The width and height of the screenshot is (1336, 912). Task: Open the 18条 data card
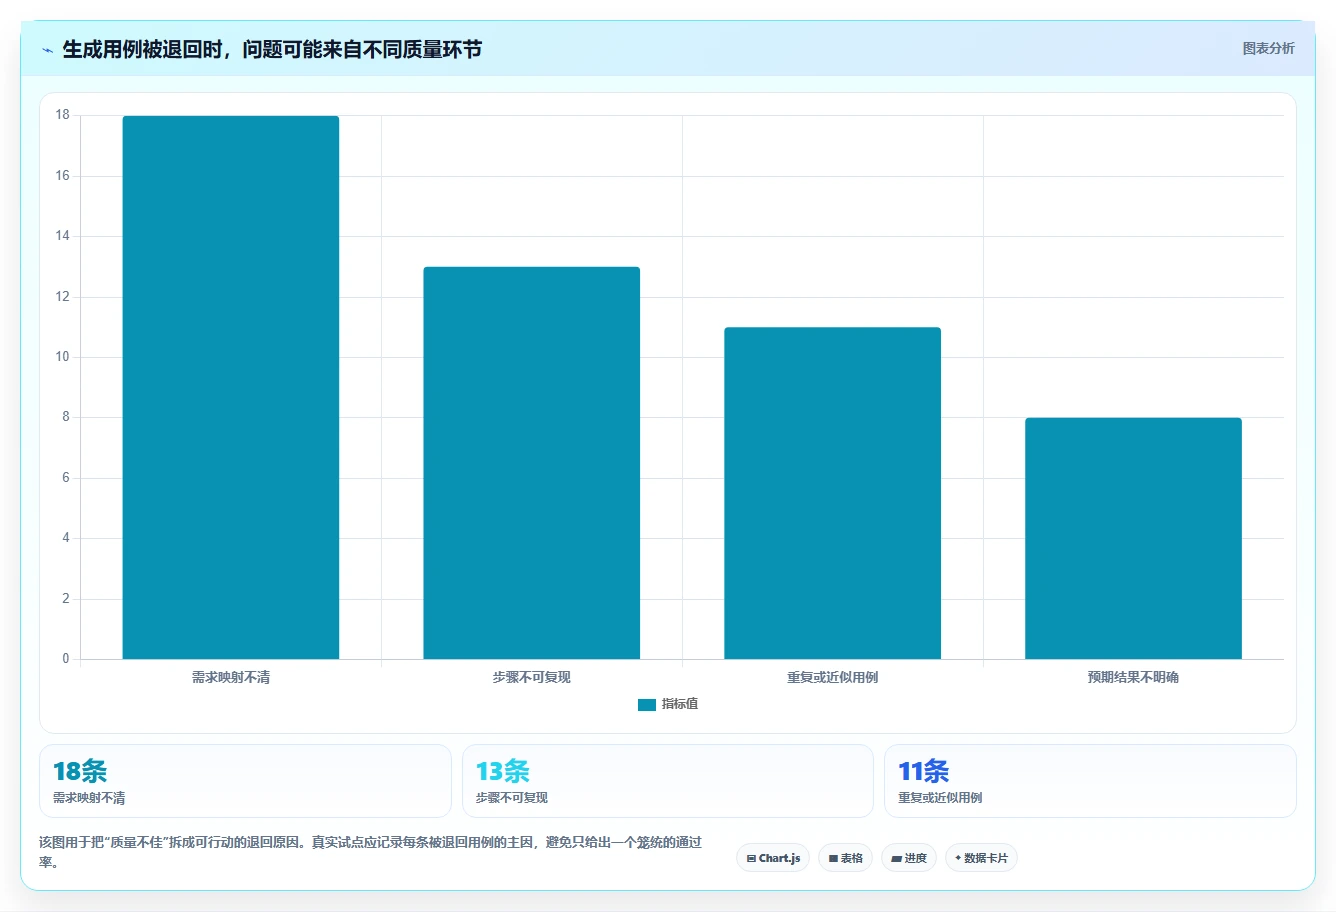pyautogui.click(x=245, y=781)
